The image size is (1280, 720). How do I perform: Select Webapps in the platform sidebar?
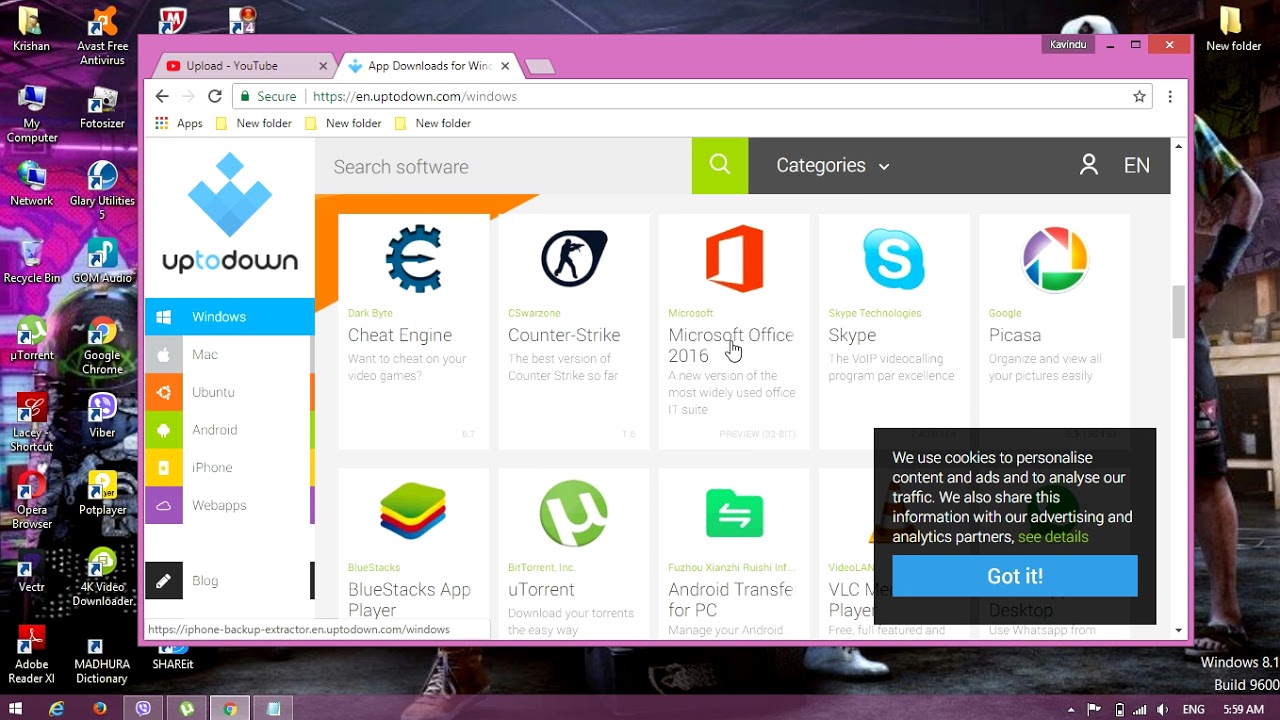click(x=230, y=505)
